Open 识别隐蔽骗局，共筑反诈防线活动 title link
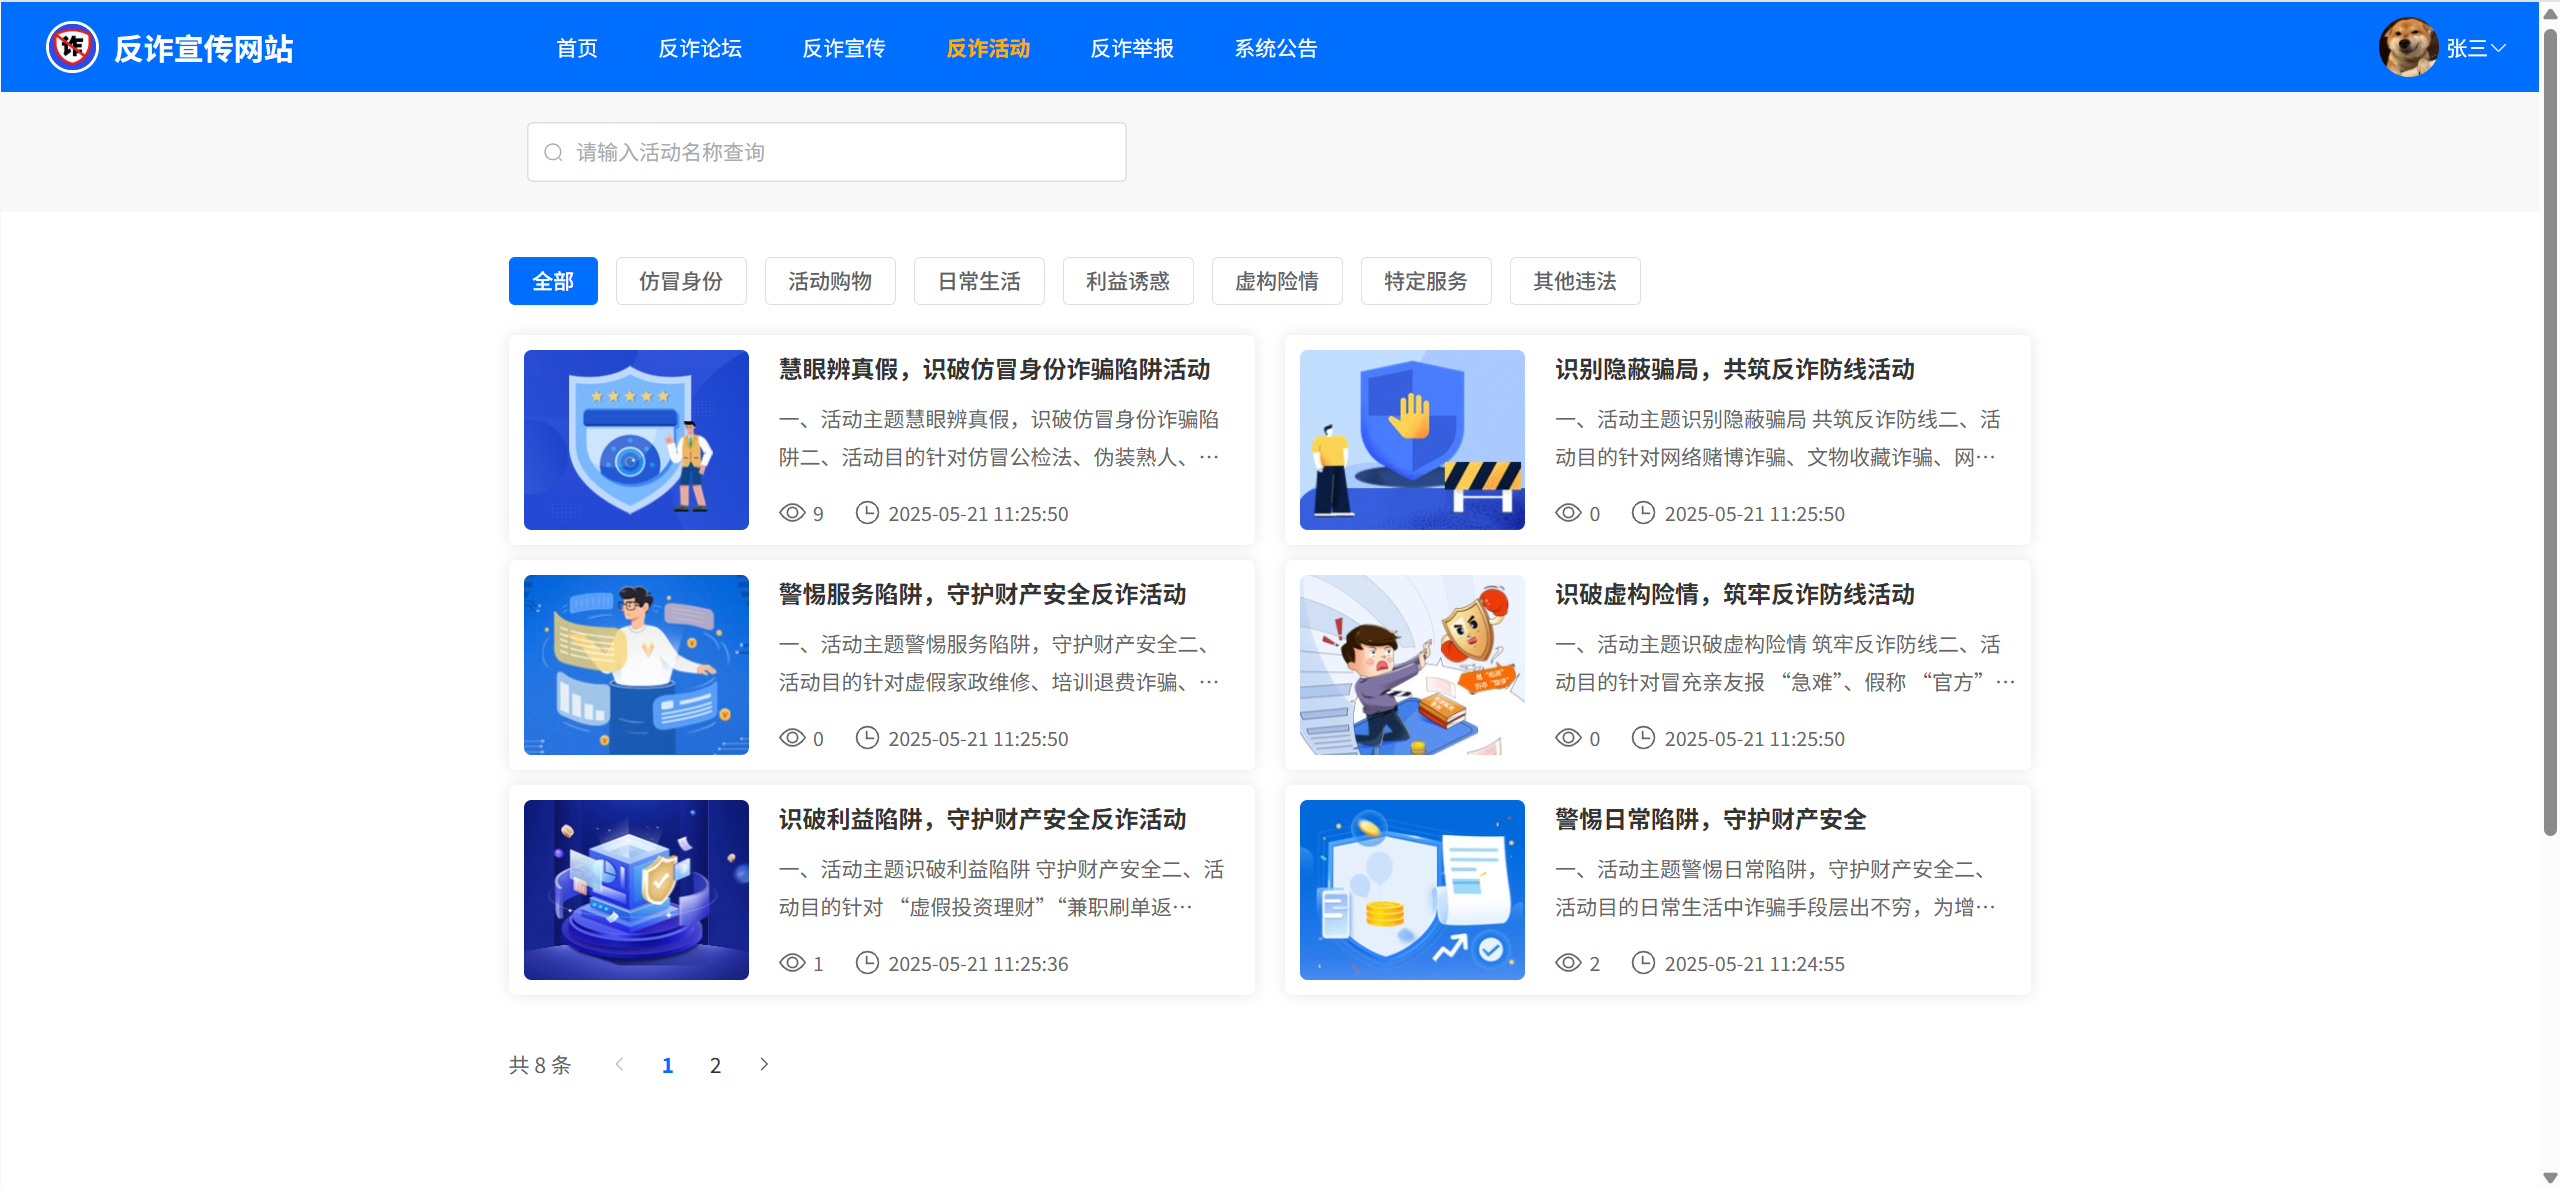Screen dimensions: 2560x1188 pos(1734,370)
